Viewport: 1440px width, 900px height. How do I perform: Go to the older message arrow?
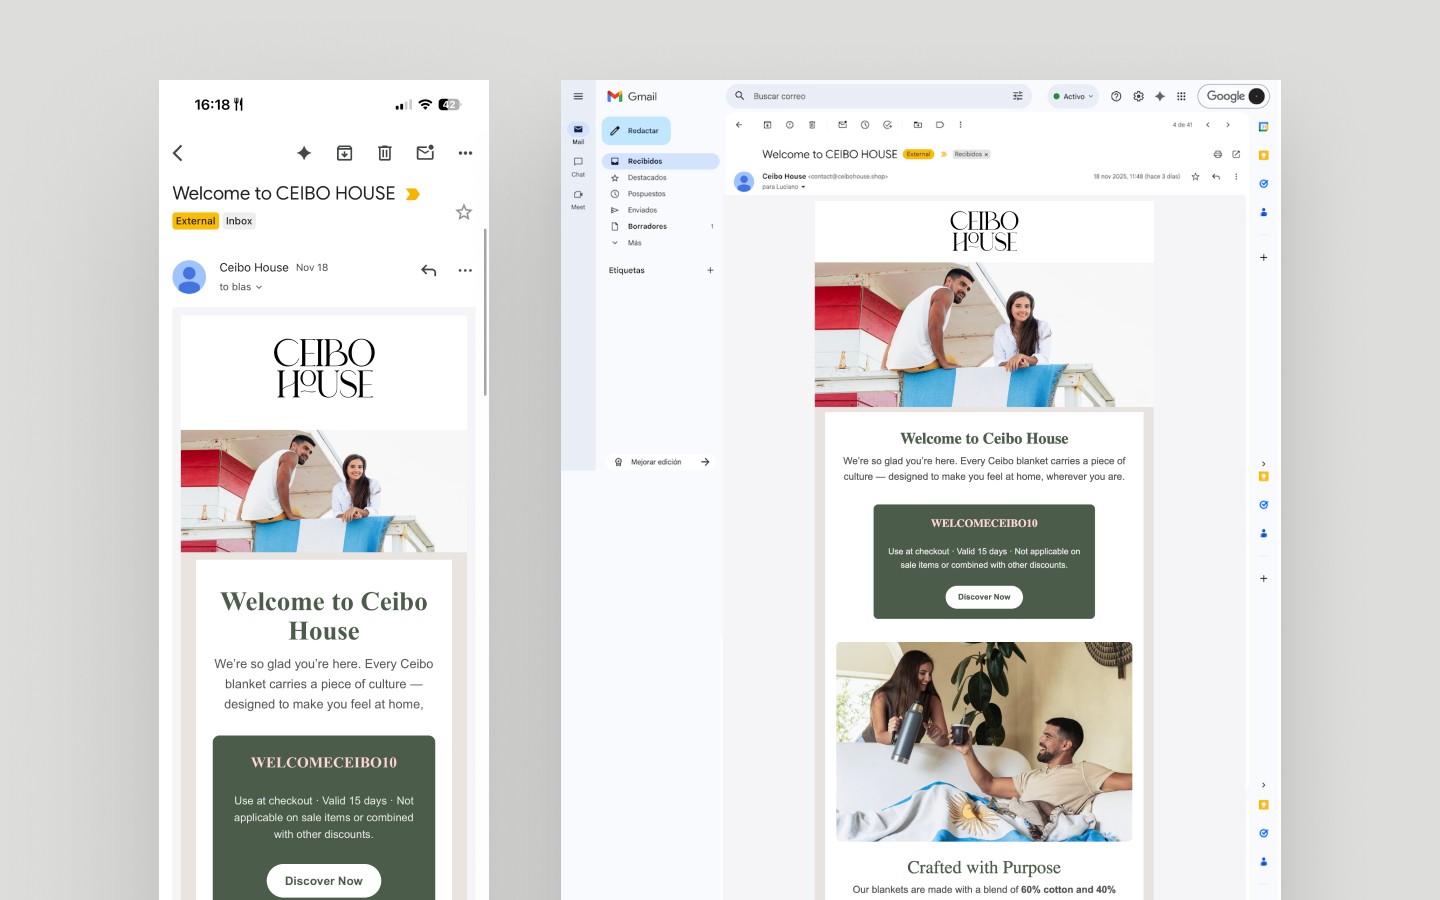1228,125
